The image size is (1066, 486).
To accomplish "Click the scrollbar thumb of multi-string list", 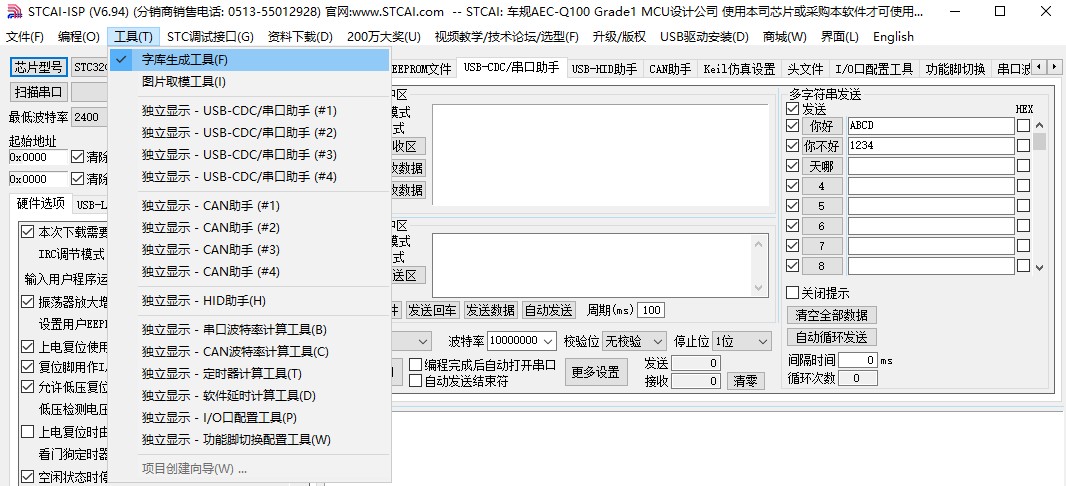I will 1039,142.
